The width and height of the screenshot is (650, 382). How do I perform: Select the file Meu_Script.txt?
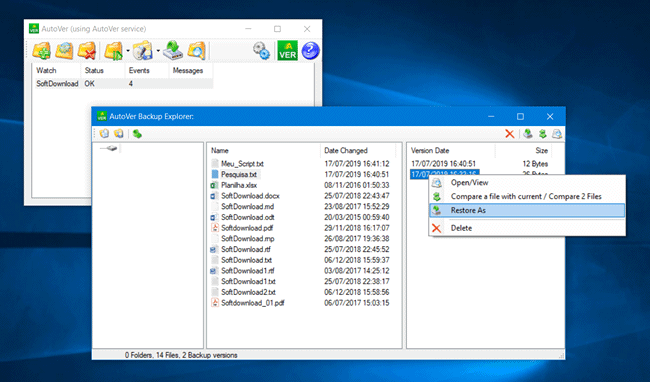(242, 164)
